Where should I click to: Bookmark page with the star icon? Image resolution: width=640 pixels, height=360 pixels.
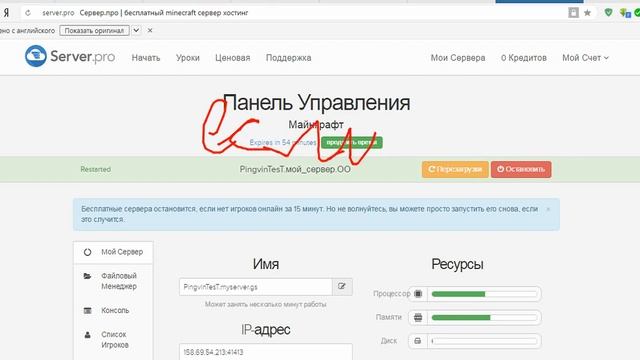pos(587,13)
